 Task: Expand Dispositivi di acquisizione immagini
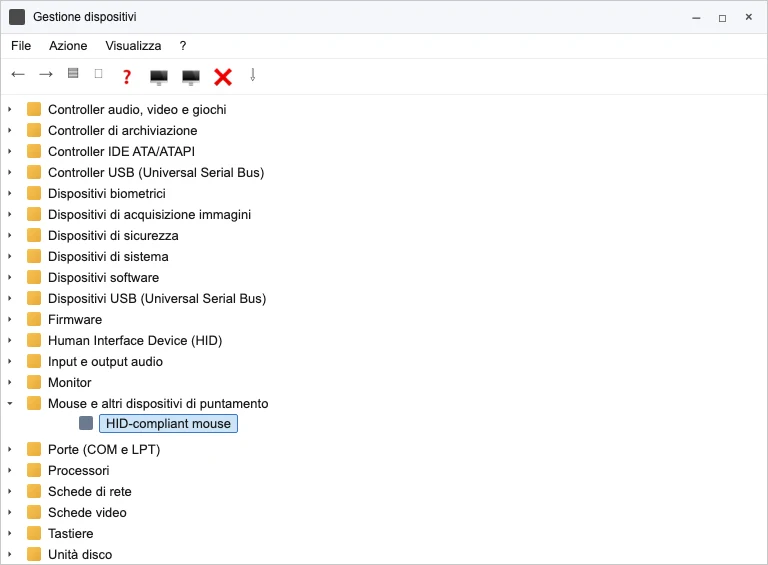pos(10,214)
